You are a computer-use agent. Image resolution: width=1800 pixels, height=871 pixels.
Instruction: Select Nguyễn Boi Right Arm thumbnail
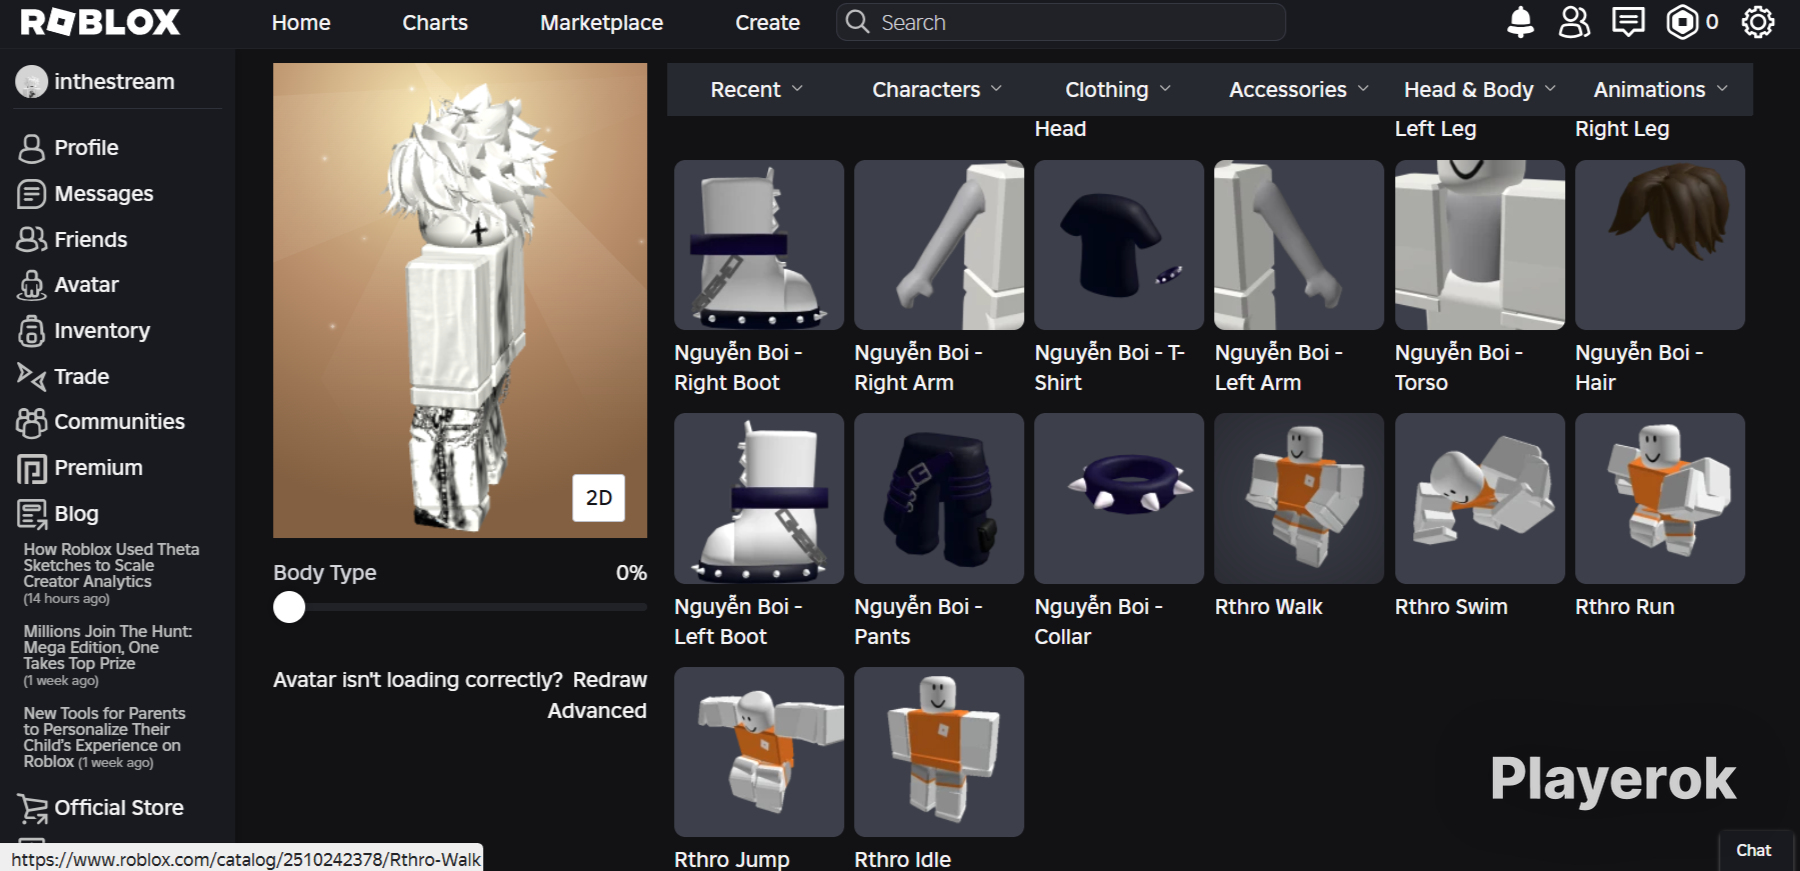pos(939,245)
